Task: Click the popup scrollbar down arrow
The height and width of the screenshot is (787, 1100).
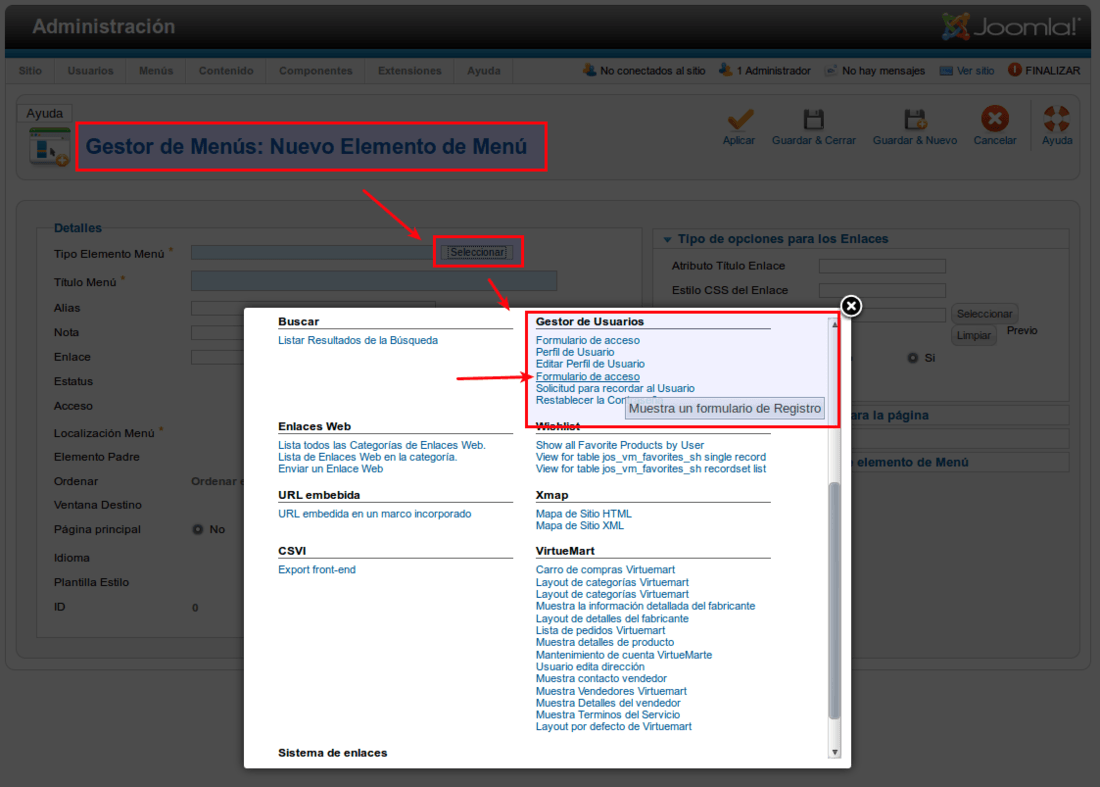Action: (835, 753)
